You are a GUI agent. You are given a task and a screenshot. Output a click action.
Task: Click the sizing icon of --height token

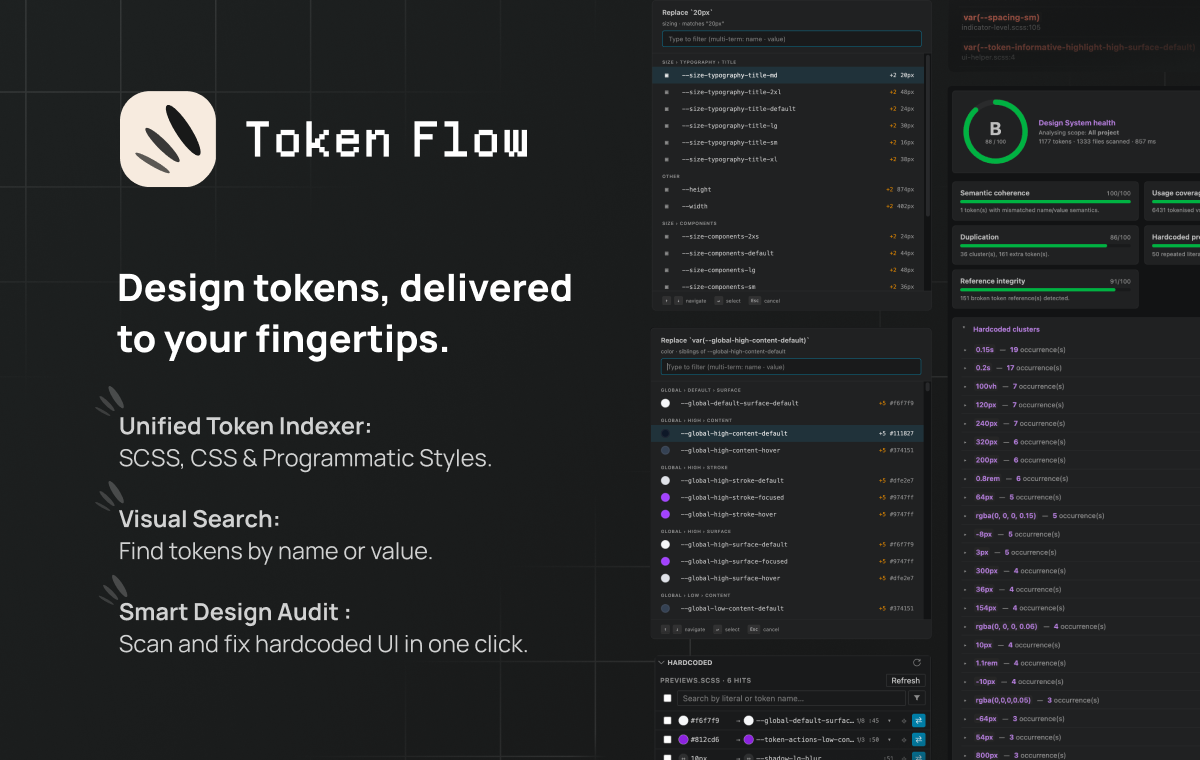tap(667, 189)
